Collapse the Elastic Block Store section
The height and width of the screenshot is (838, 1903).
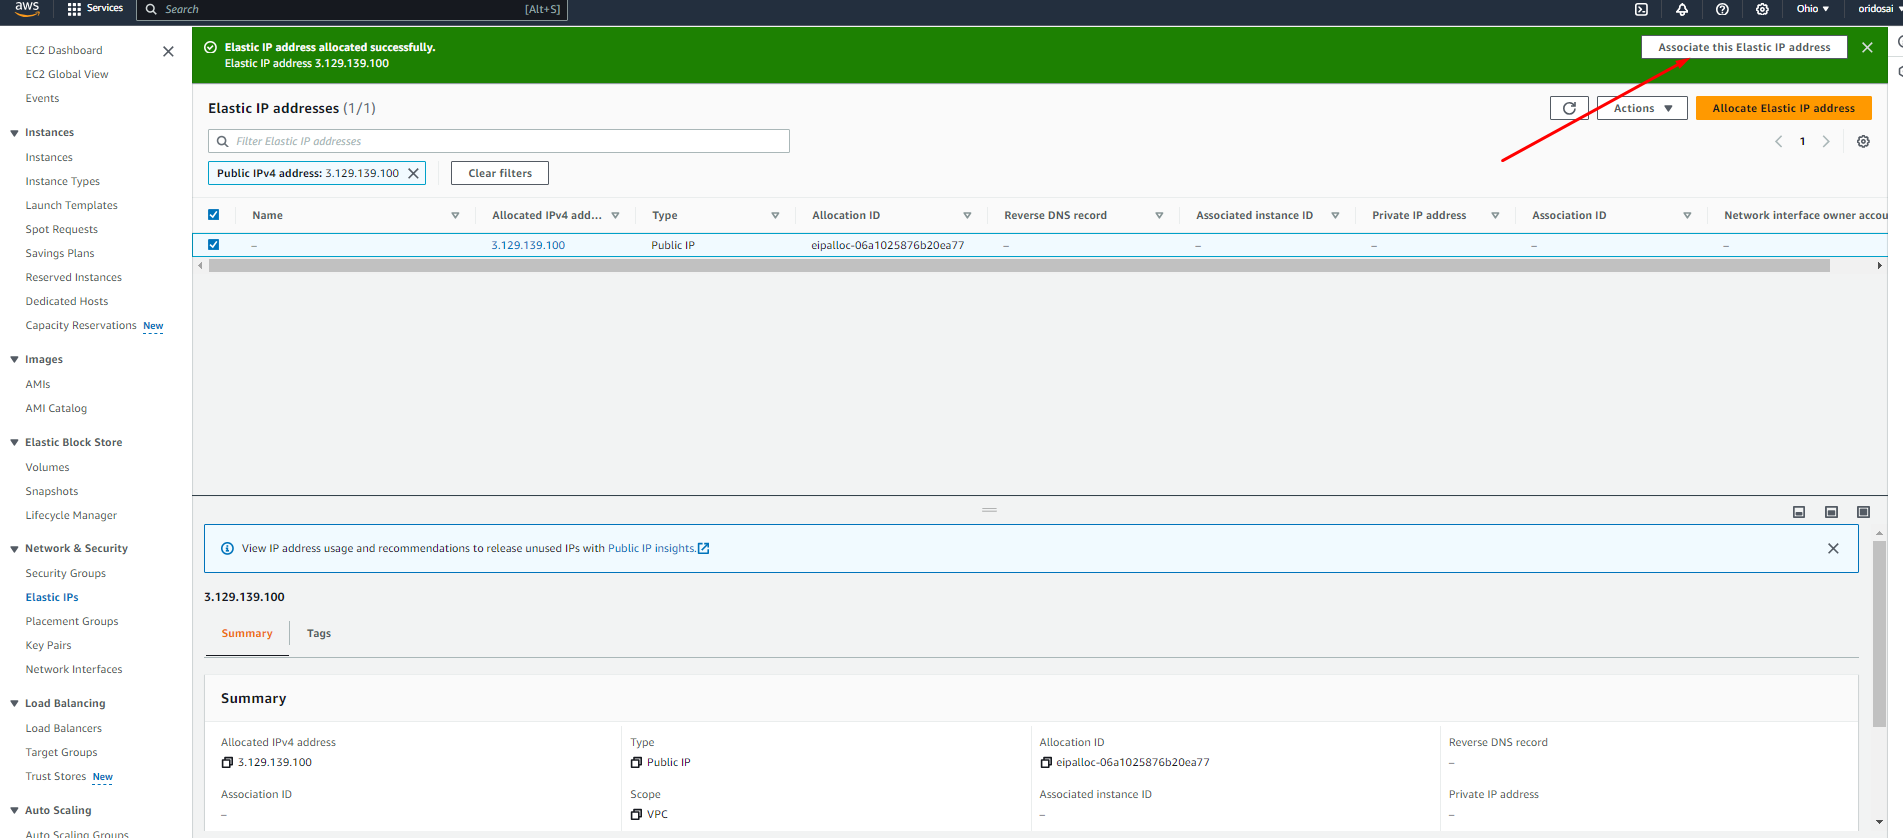point(14,443)
